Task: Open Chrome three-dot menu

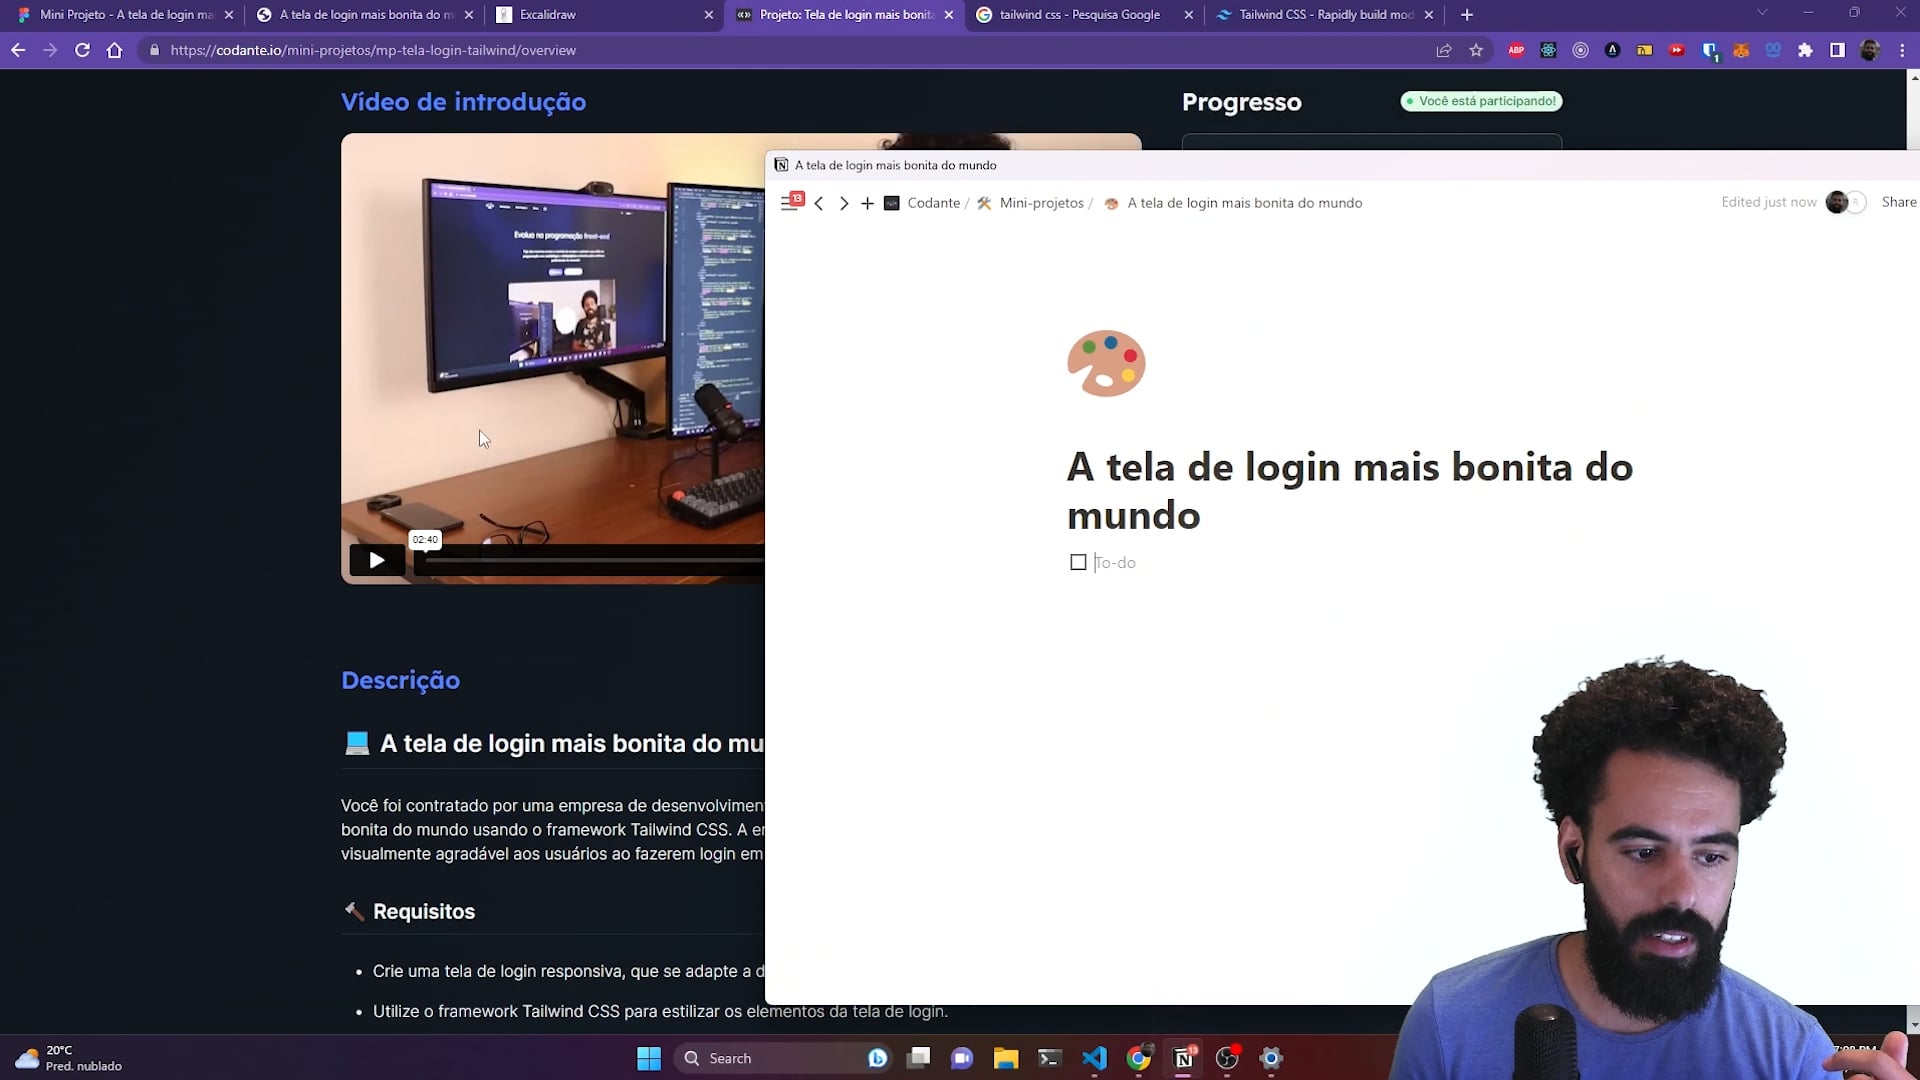Action: pos(1902,50)
